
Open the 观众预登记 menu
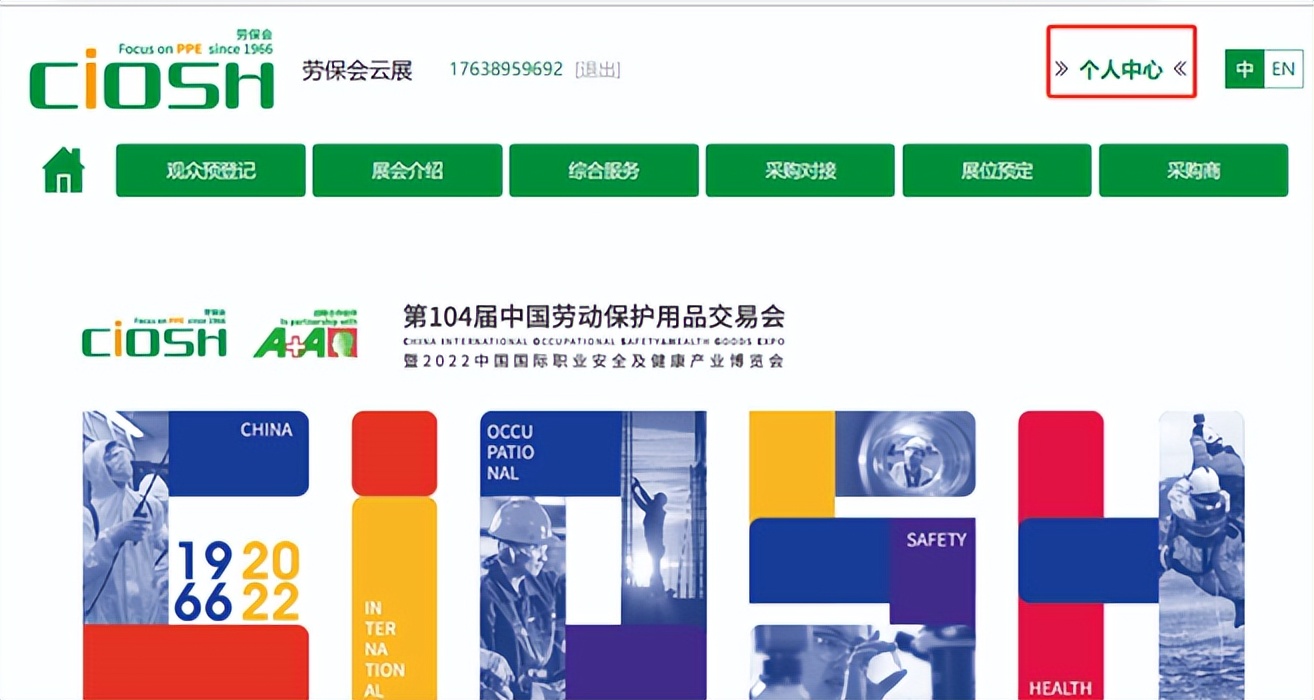(211, 170)
